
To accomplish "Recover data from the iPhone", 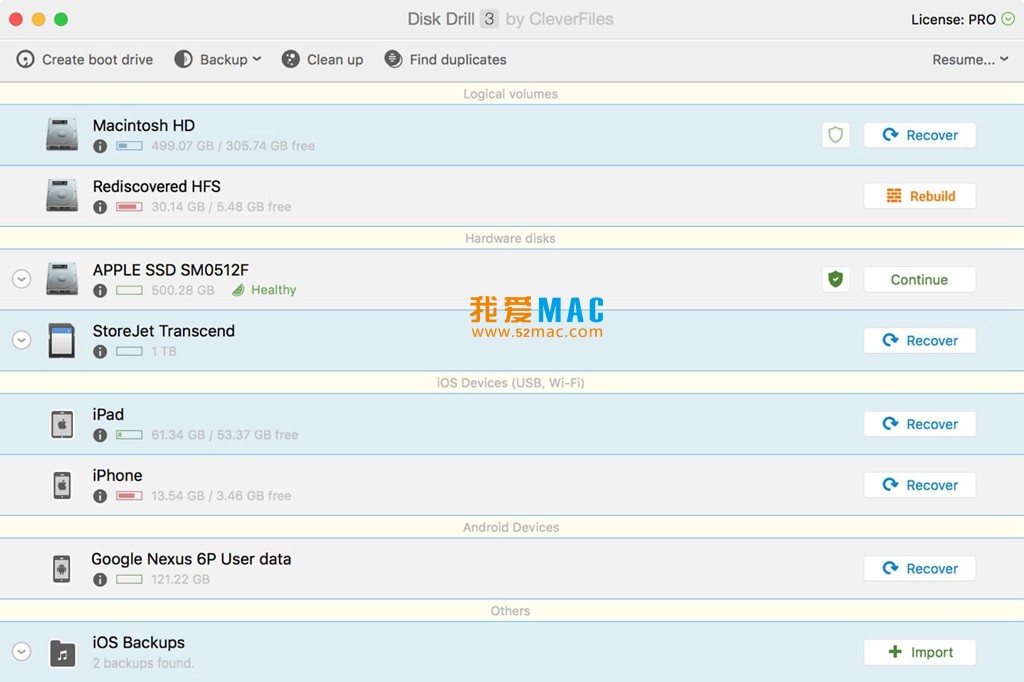I will pos(920,485).
